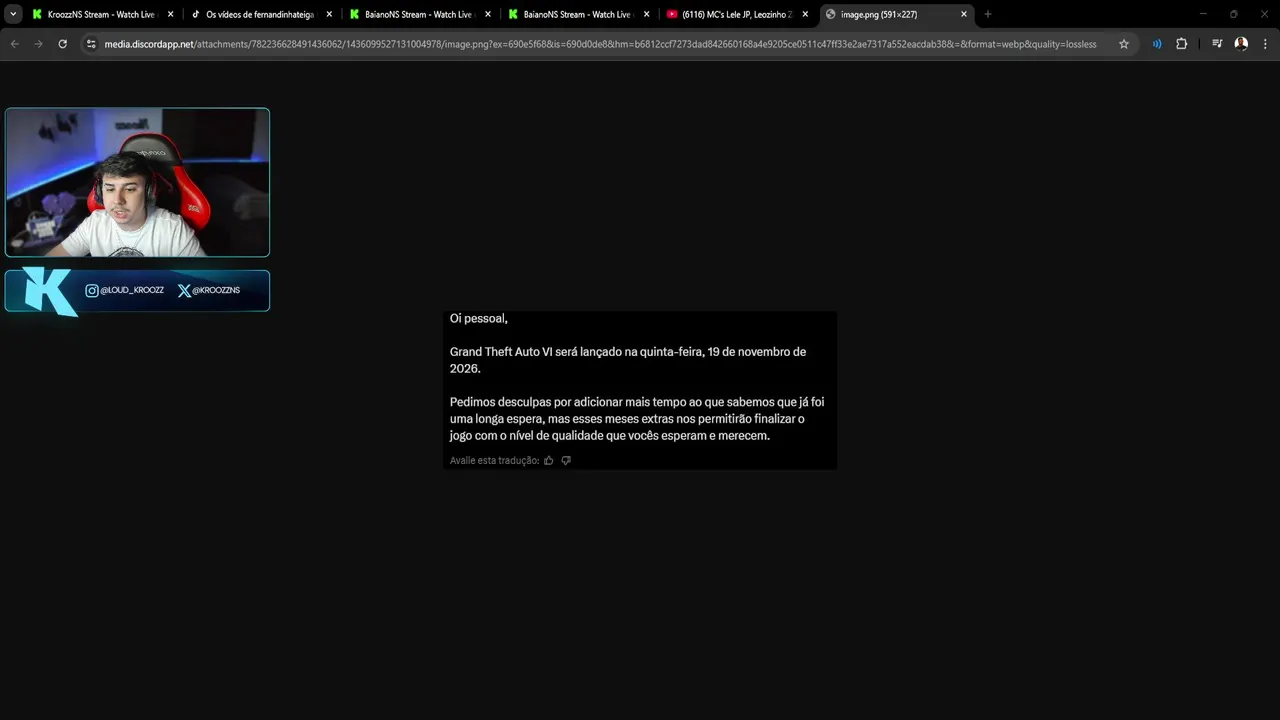Screen dimensions: 1280x720
Task: Click the thumbs down rating icon
Action: click(566, 461)
